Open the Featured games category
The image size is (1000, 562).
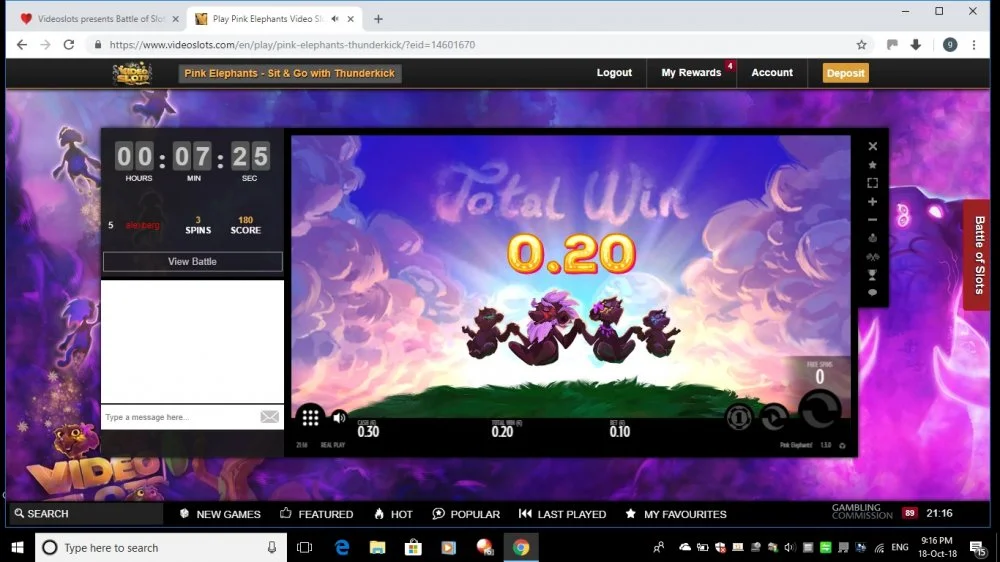point(316,514)
